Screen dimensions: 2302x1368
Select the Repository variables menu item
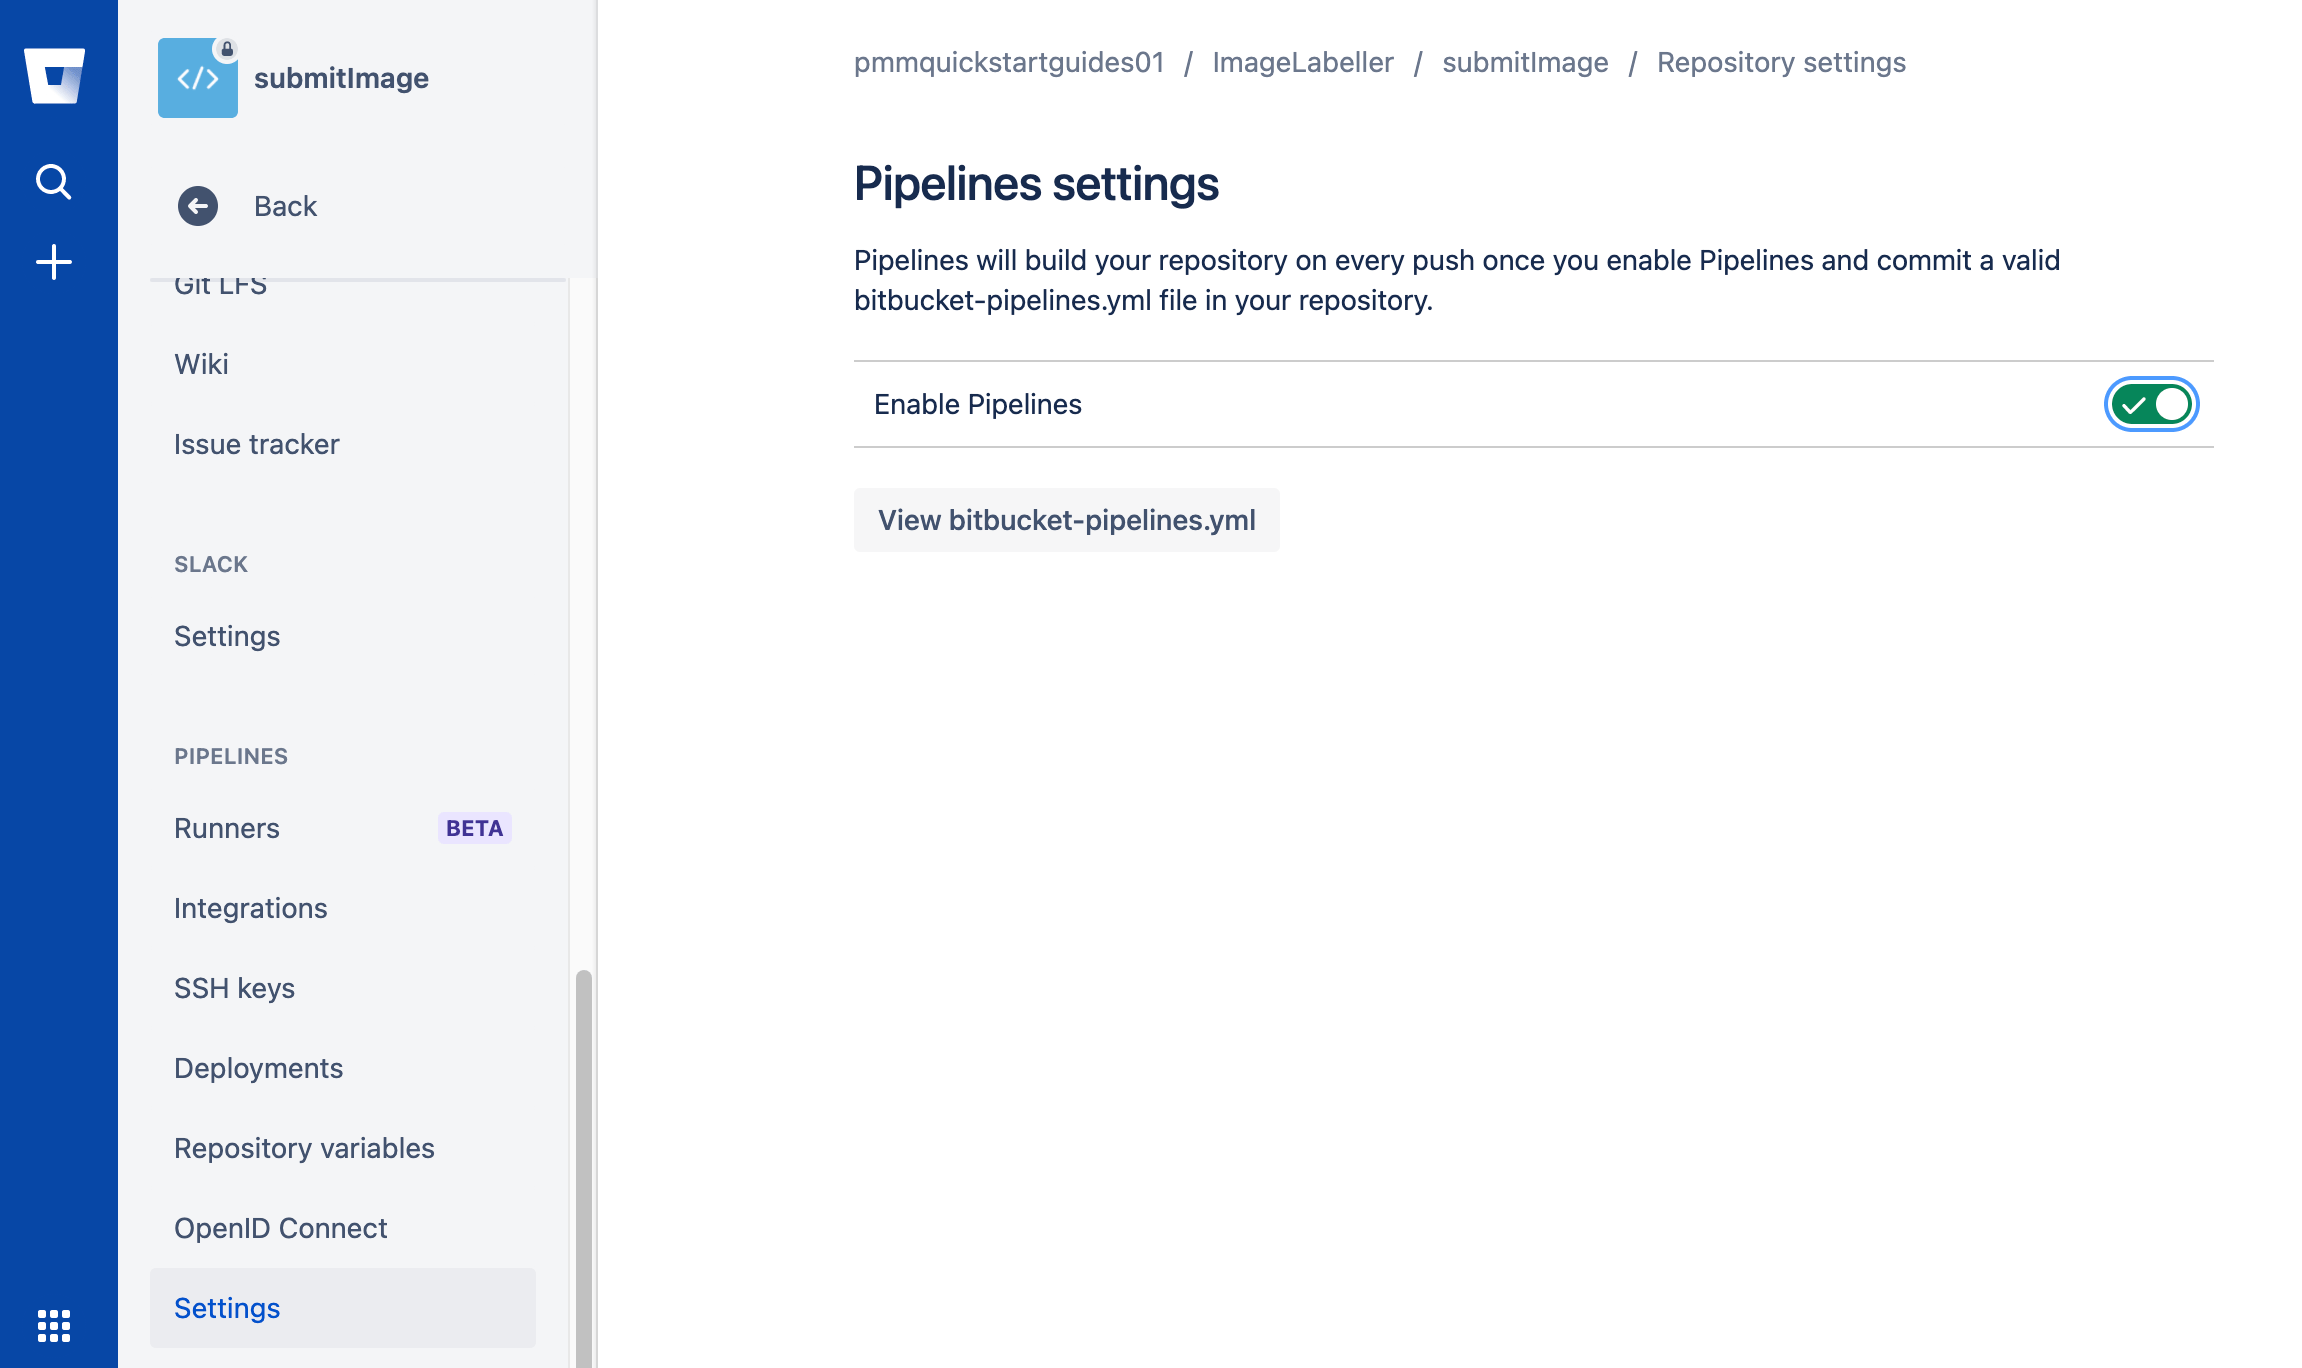(304, 1147)
